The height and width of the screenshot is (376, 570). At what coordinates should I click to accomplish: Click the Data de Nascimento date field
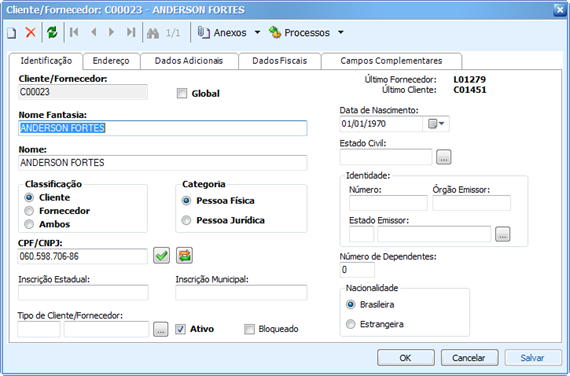tap(381, 124)
